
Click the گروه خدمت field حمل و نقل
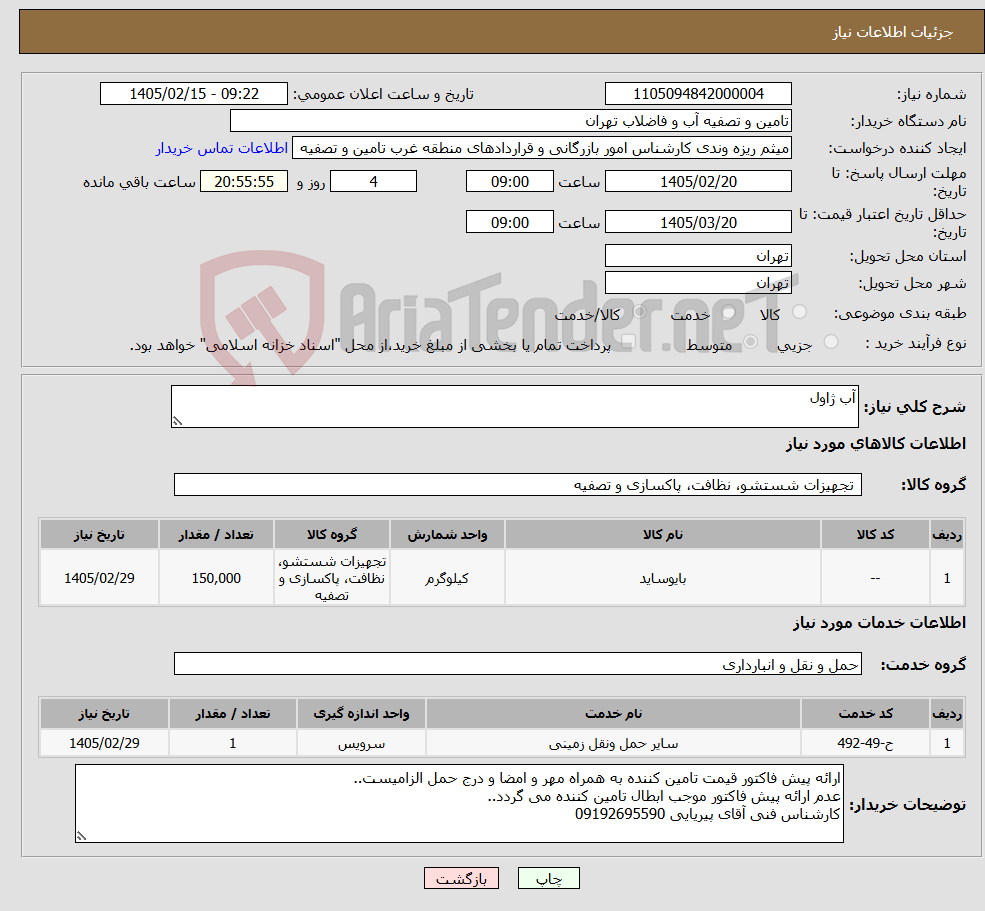click(518, 664)
